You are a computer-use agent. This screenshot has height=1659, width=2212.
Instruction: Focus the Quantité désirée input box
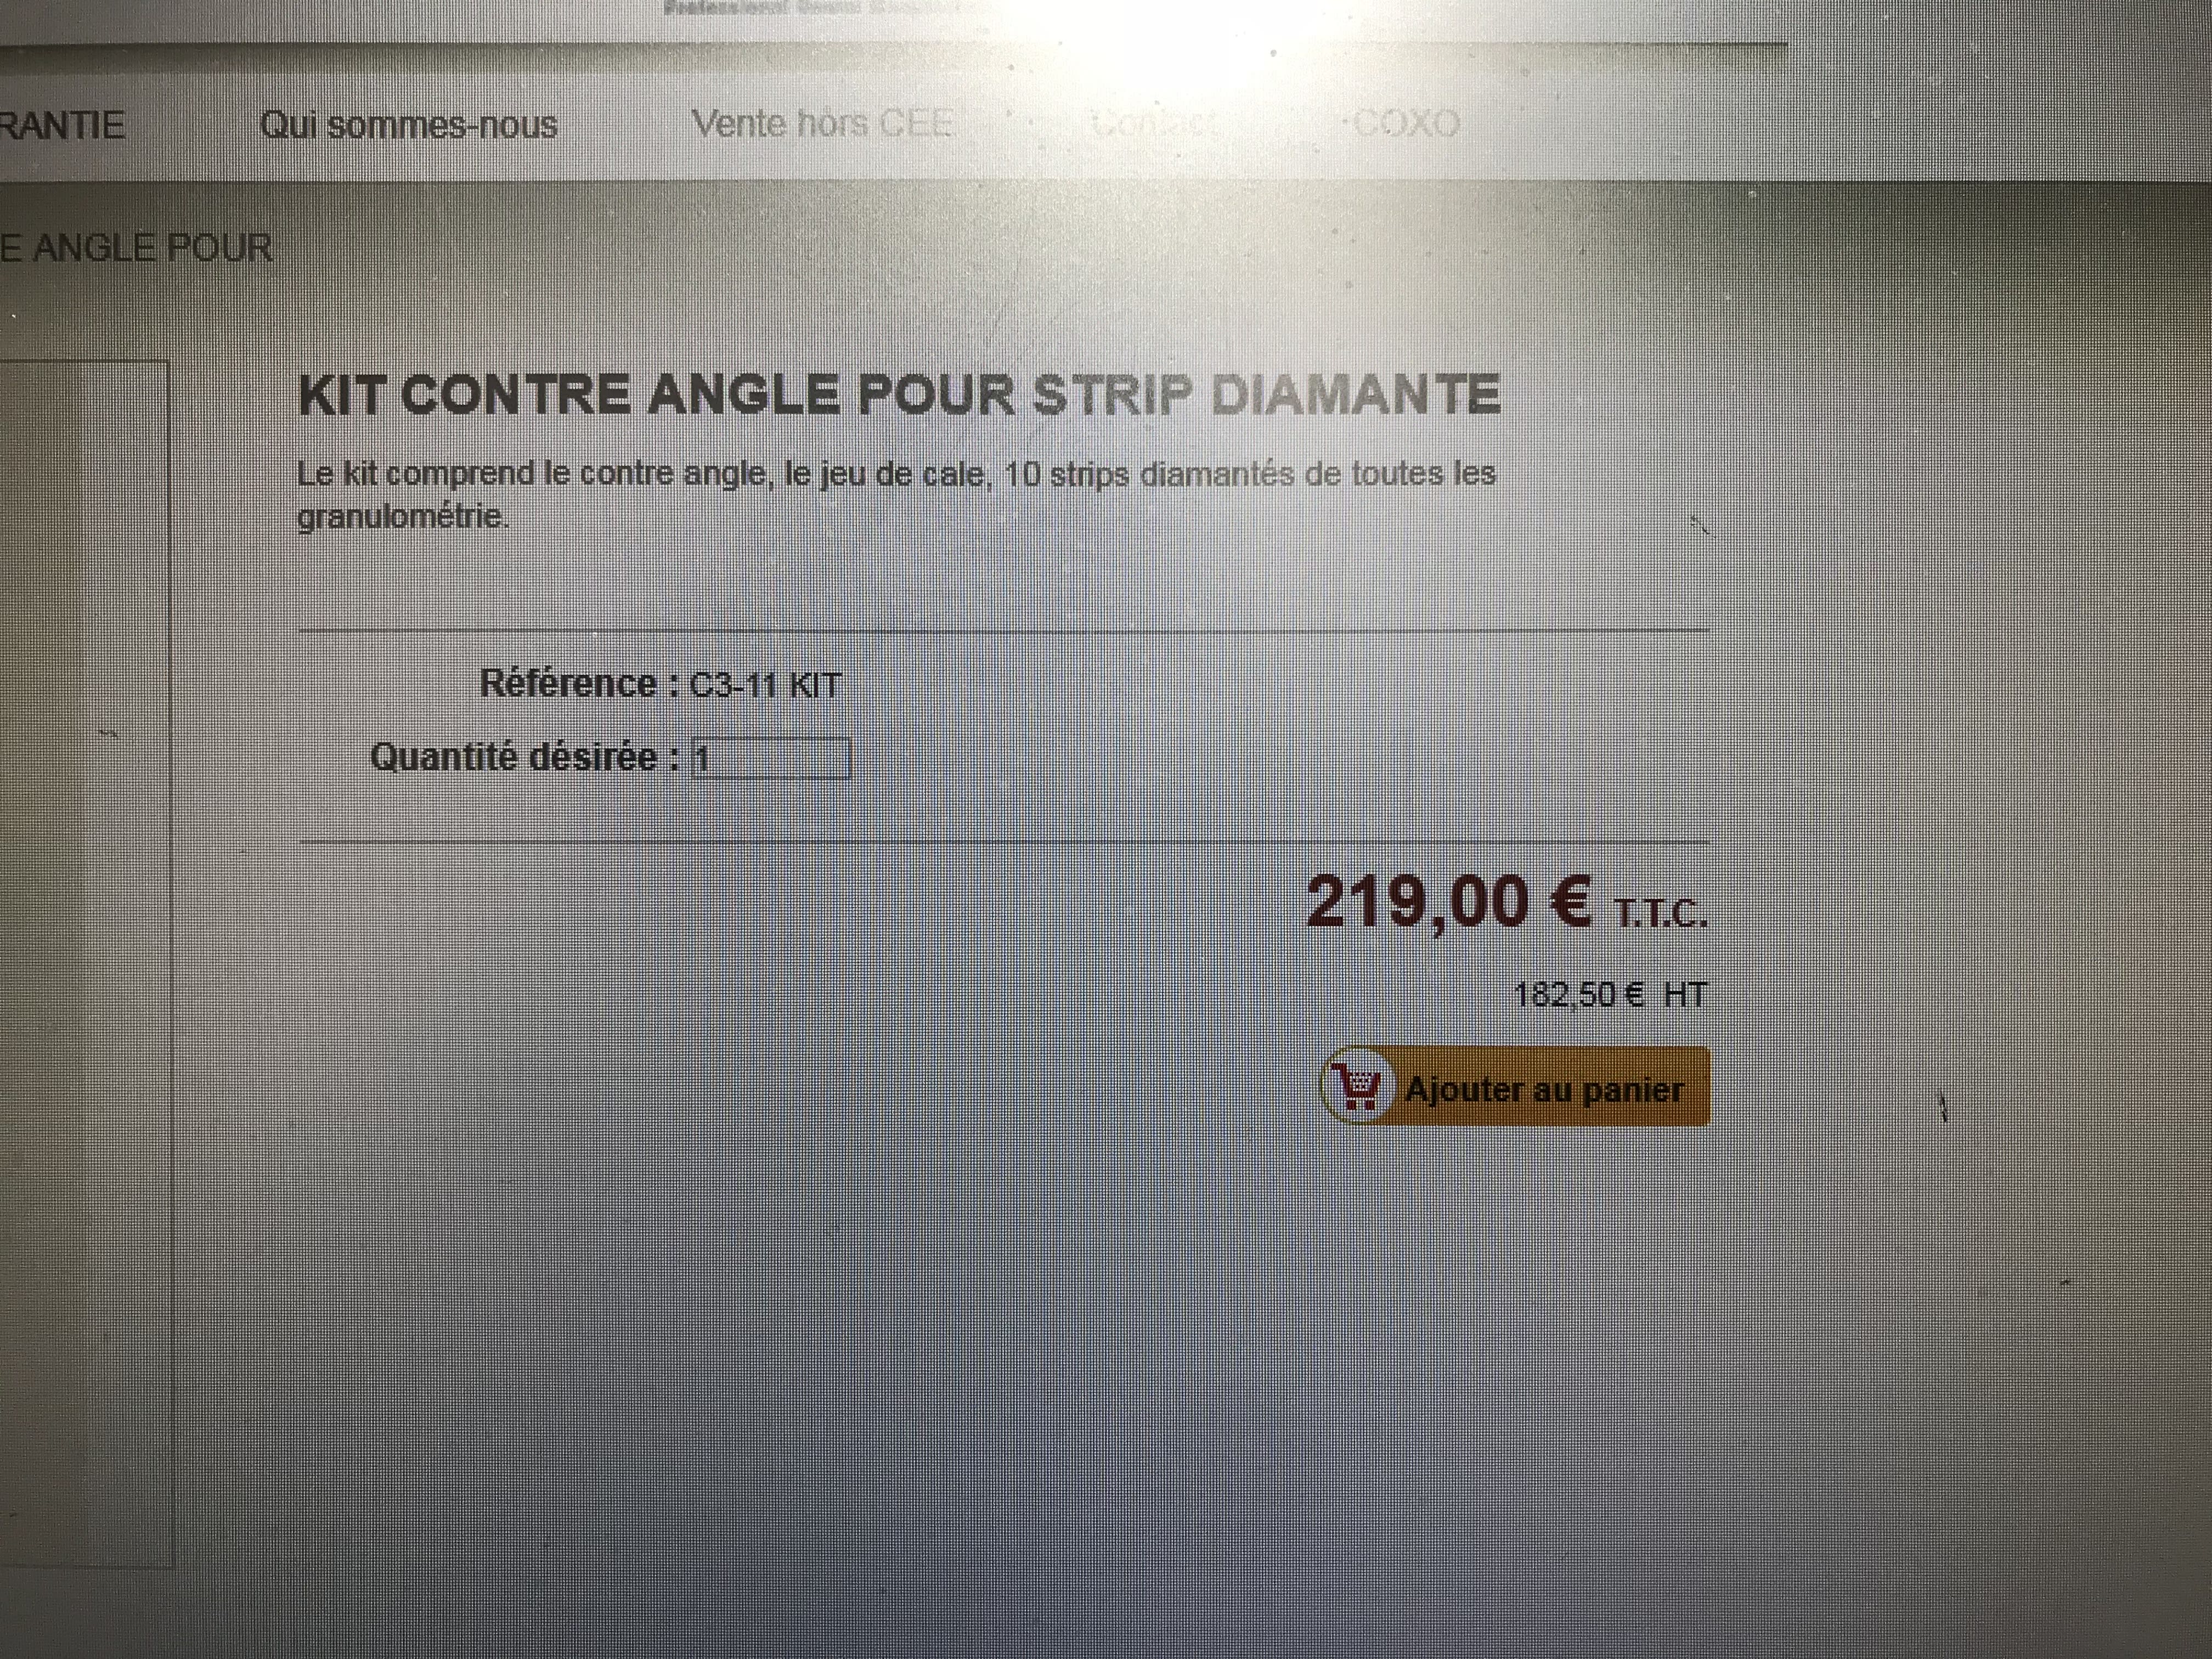point(770,758)
